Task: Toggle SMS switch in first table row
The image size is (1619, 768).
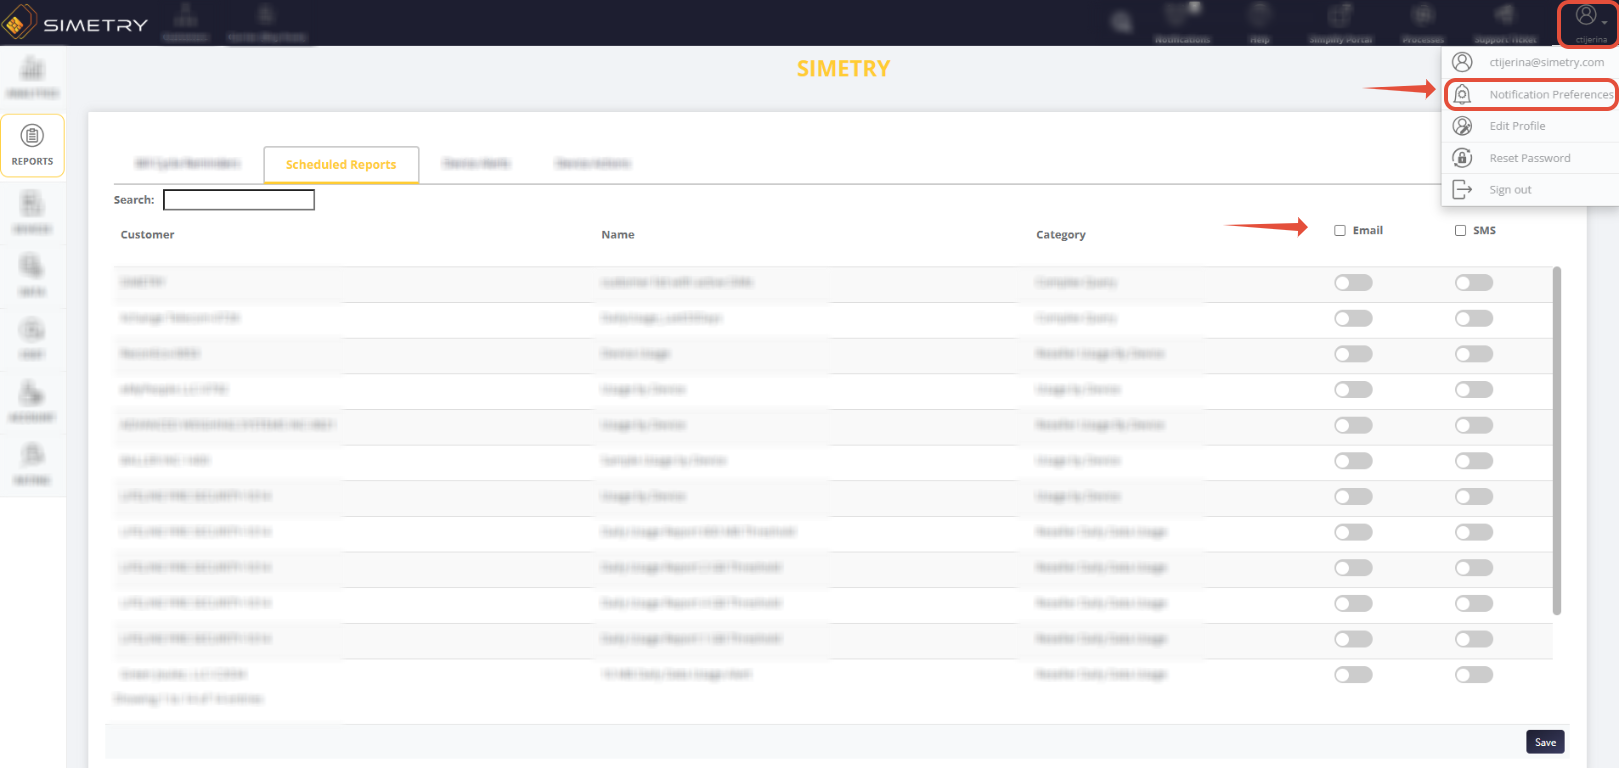Action: point(1474,283)
